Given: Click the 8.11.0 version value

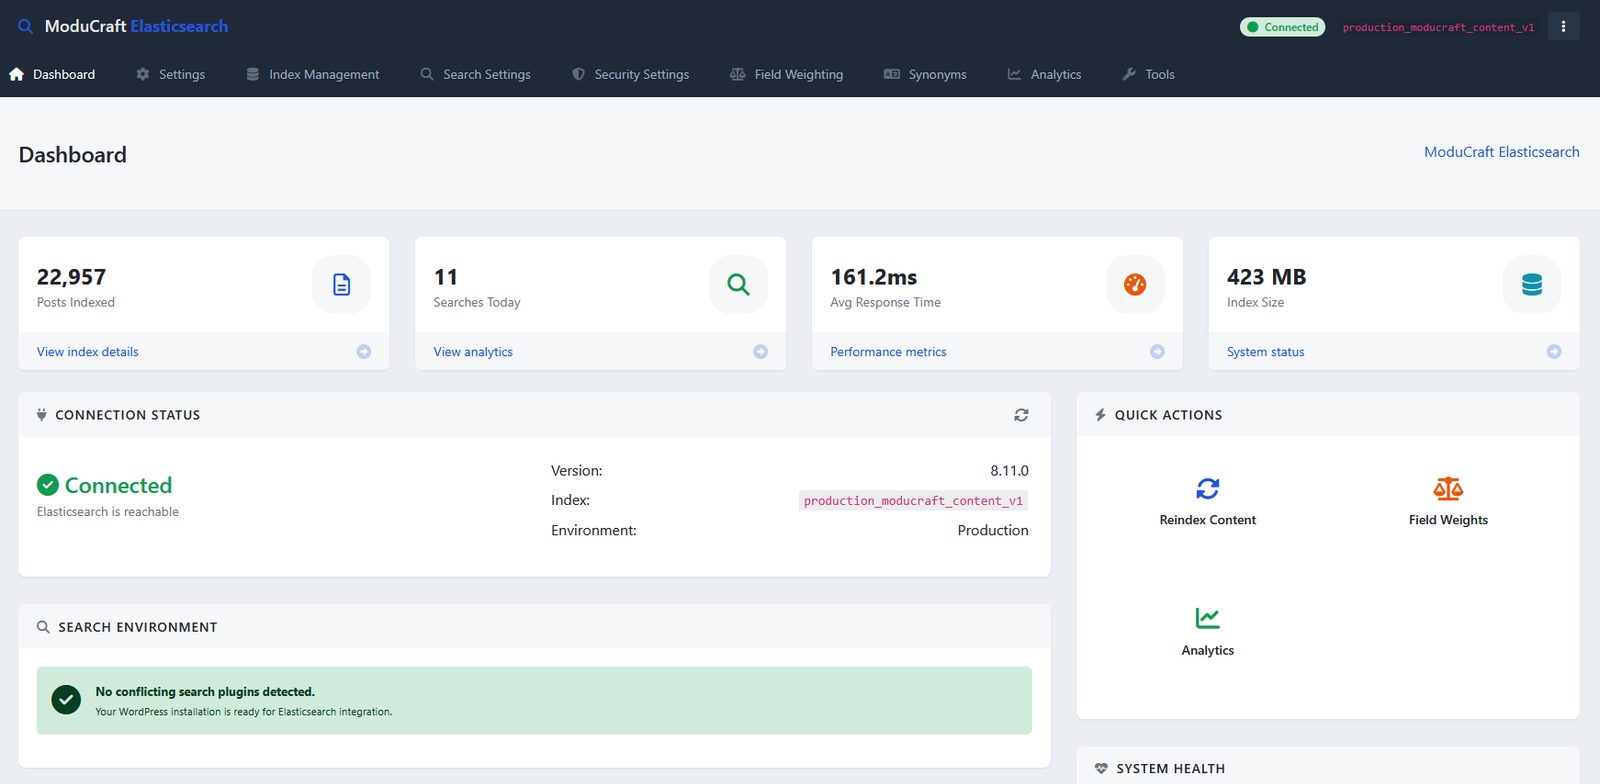Looking at the screenshot, I should point(1009,470).
